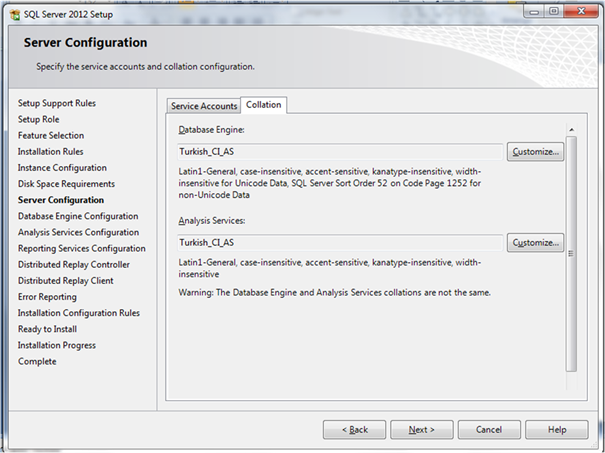
Task: Select Setup Role step in sidebar
Action: coord(39,119)
